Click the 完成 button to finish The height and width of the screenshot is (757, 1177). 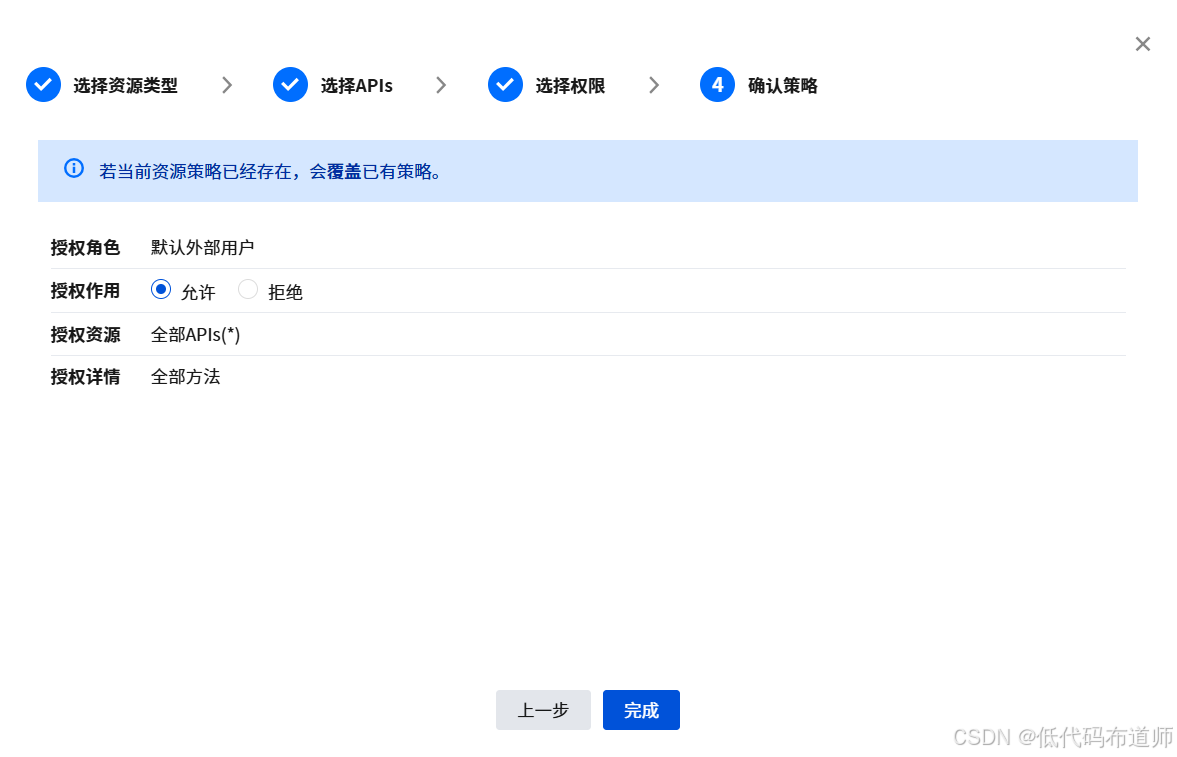(641, 710)
